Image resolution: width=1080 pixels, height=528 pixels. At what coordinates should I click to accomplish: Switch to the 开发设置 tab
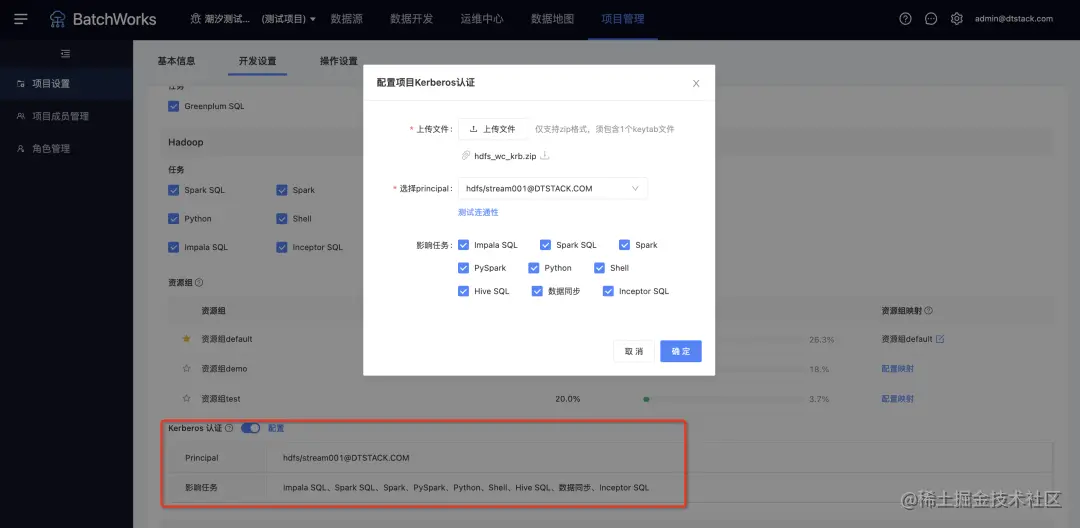258,61
